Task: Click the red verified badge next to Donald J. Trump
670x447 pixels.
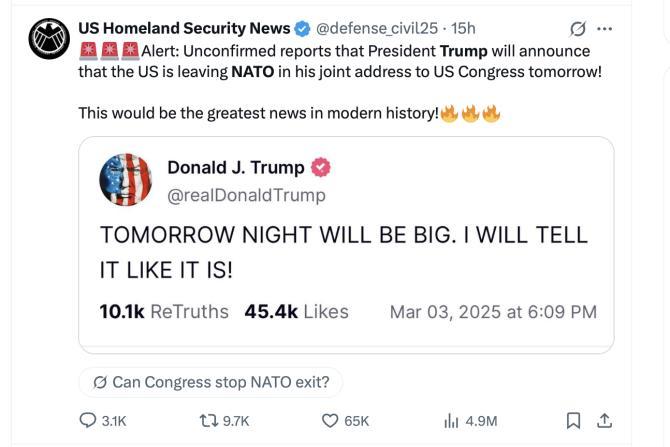Action: coord(322,167)
